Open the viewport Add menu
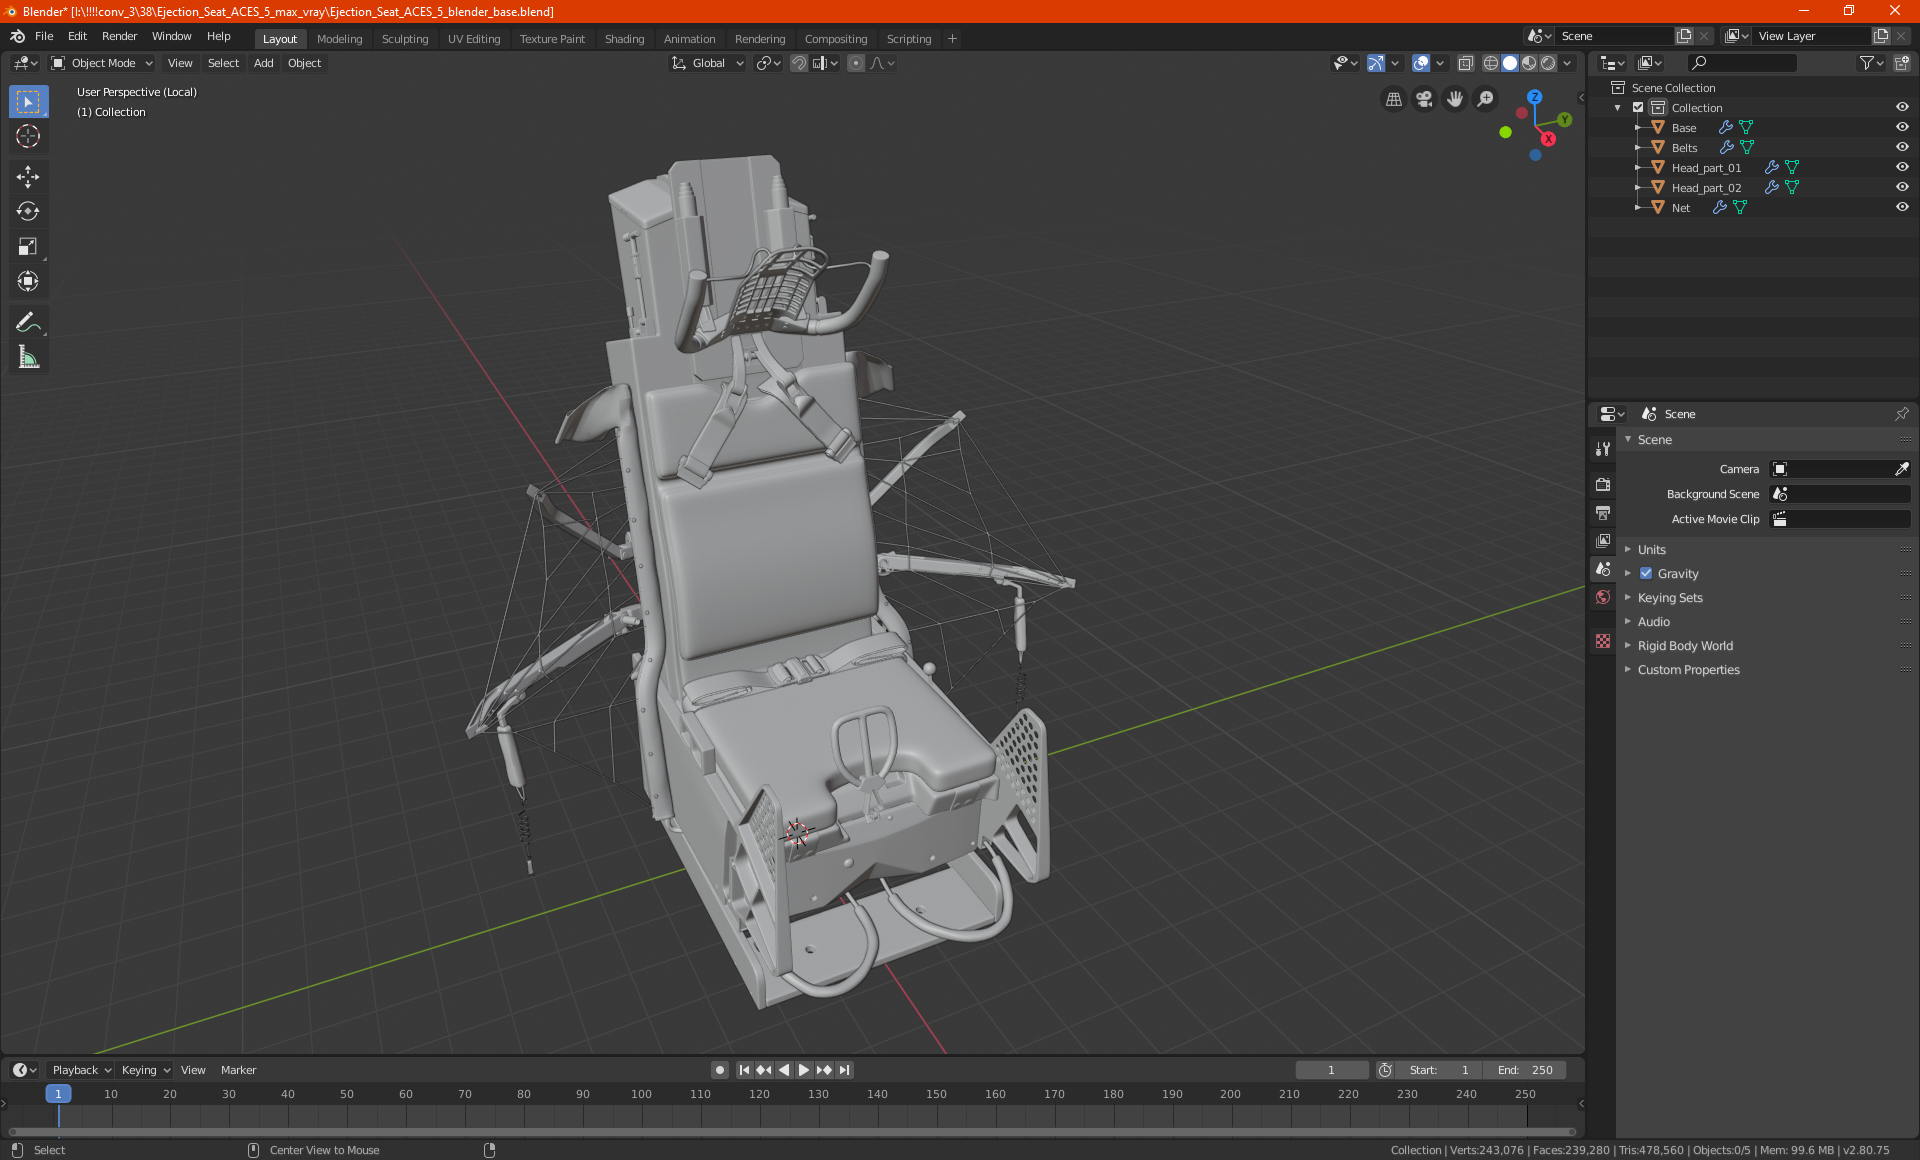The width and height of the screenshot is (1920, 1160). (263, 63)
